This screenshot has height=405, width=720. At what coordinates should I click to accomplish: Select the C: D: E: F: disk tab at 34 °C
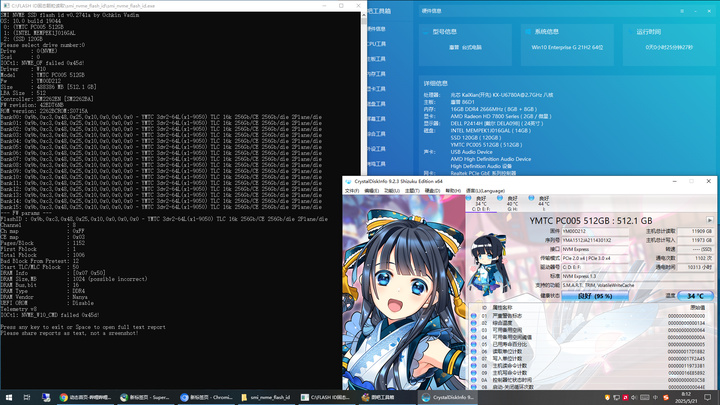click(x=481, y=203)
